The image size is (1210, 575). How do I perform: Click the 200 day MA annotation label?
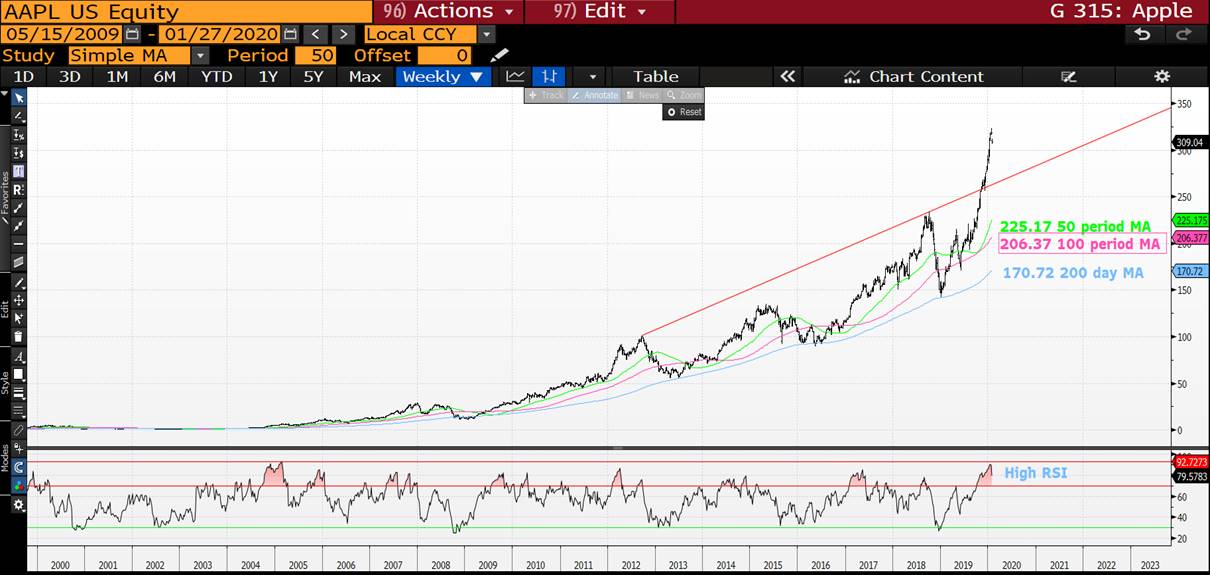click(1072, 272)
